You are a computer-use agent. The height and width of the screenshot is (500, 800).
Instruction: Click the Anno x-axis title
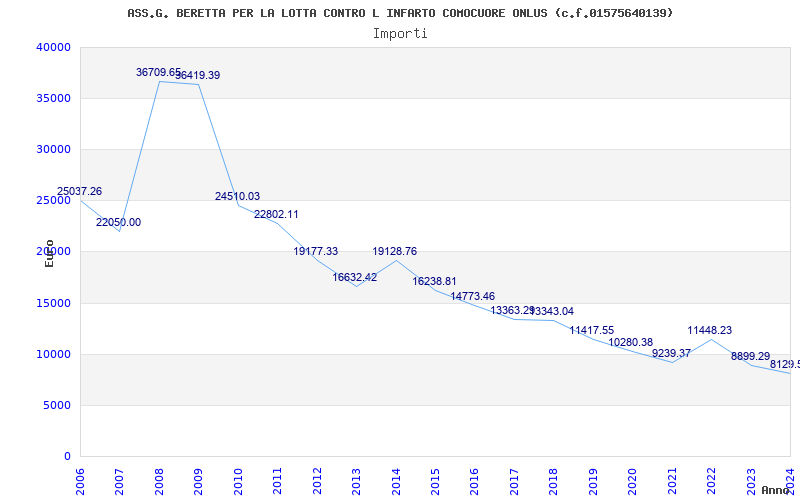coord(775,490)
